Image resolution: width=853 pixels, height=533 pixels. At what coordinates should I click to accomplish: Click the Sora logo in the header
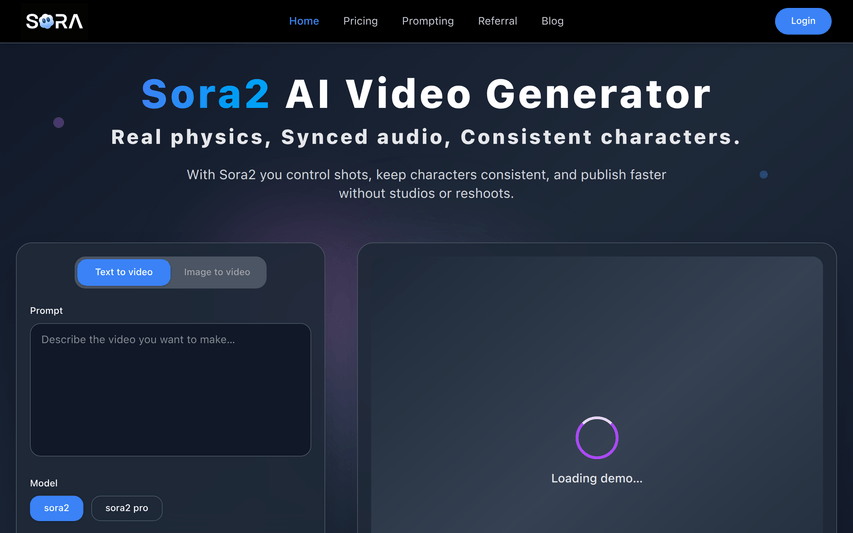[54, 21]
